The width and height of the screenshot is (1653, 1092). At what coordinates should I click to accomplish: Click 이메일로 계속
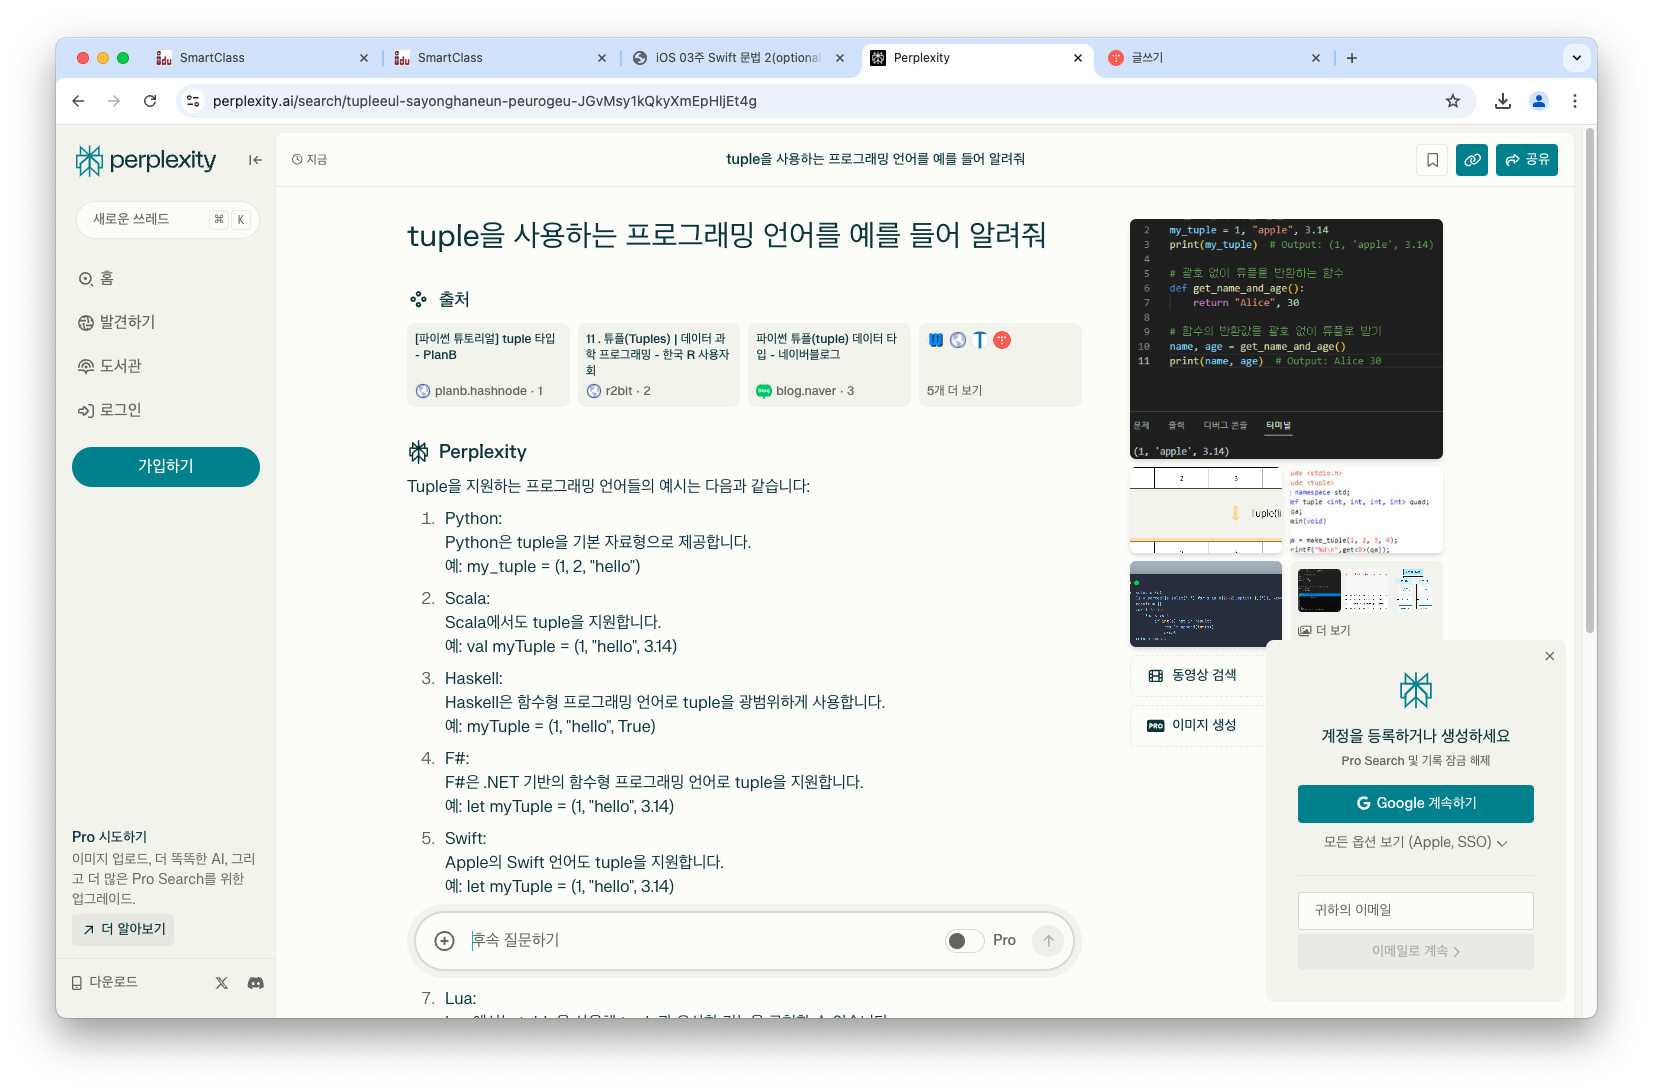(x=1415, y=952)
